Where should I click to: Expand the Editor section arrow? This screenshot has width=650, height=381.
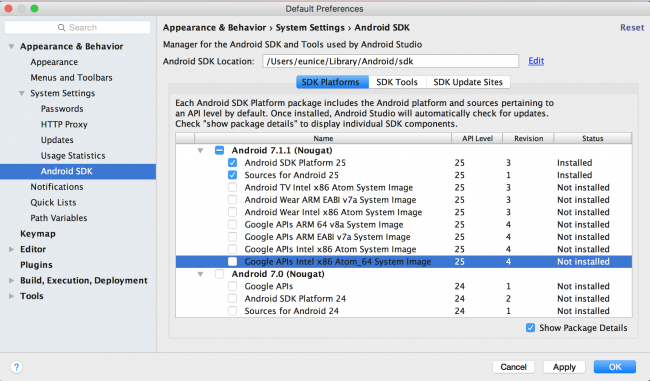pyautogui.click(x=12, y=249)
